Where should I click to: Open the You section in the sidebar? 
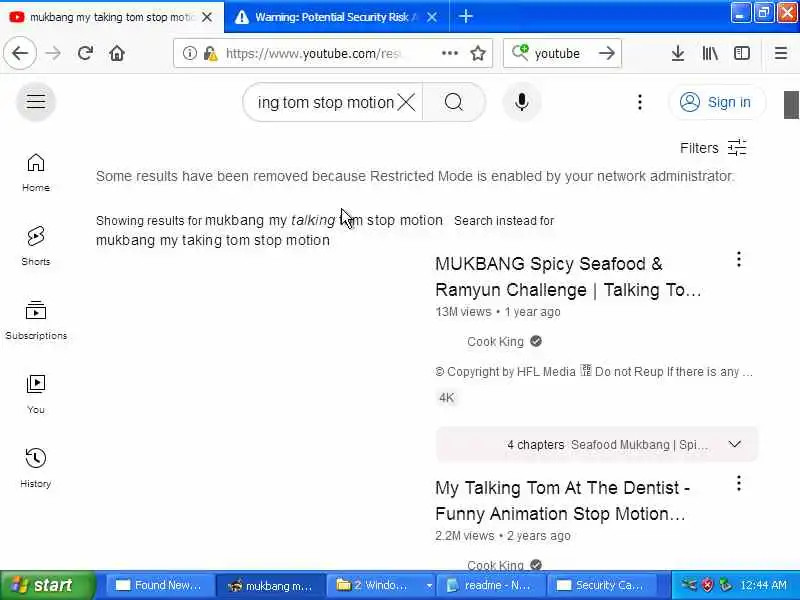pos(36,394)
